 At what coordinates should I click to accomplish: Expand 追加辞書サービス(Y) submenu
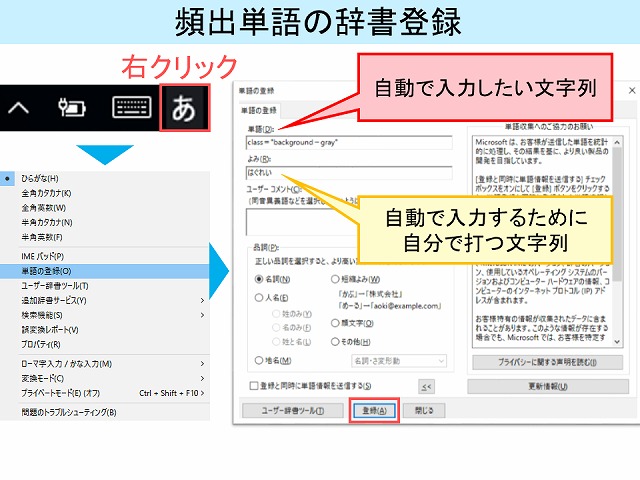(105, 300)
